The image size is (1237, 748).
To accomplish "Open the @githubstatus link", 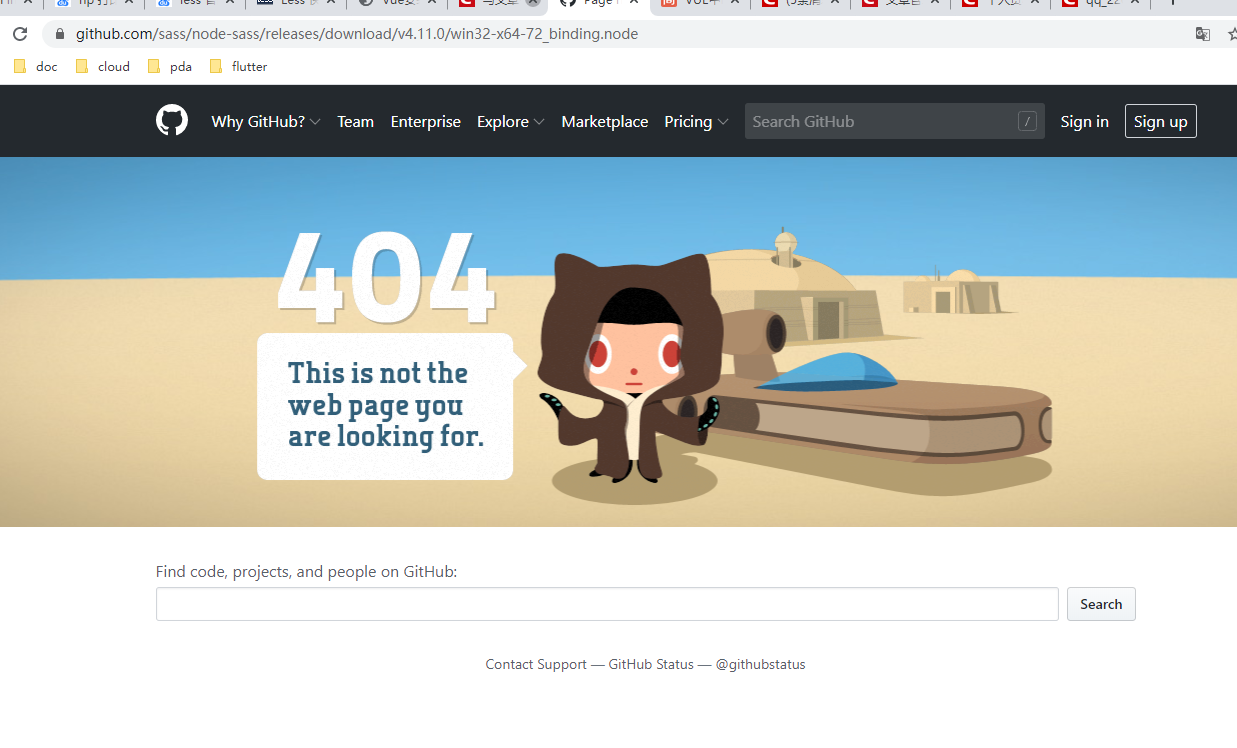I will click(760, 664).
